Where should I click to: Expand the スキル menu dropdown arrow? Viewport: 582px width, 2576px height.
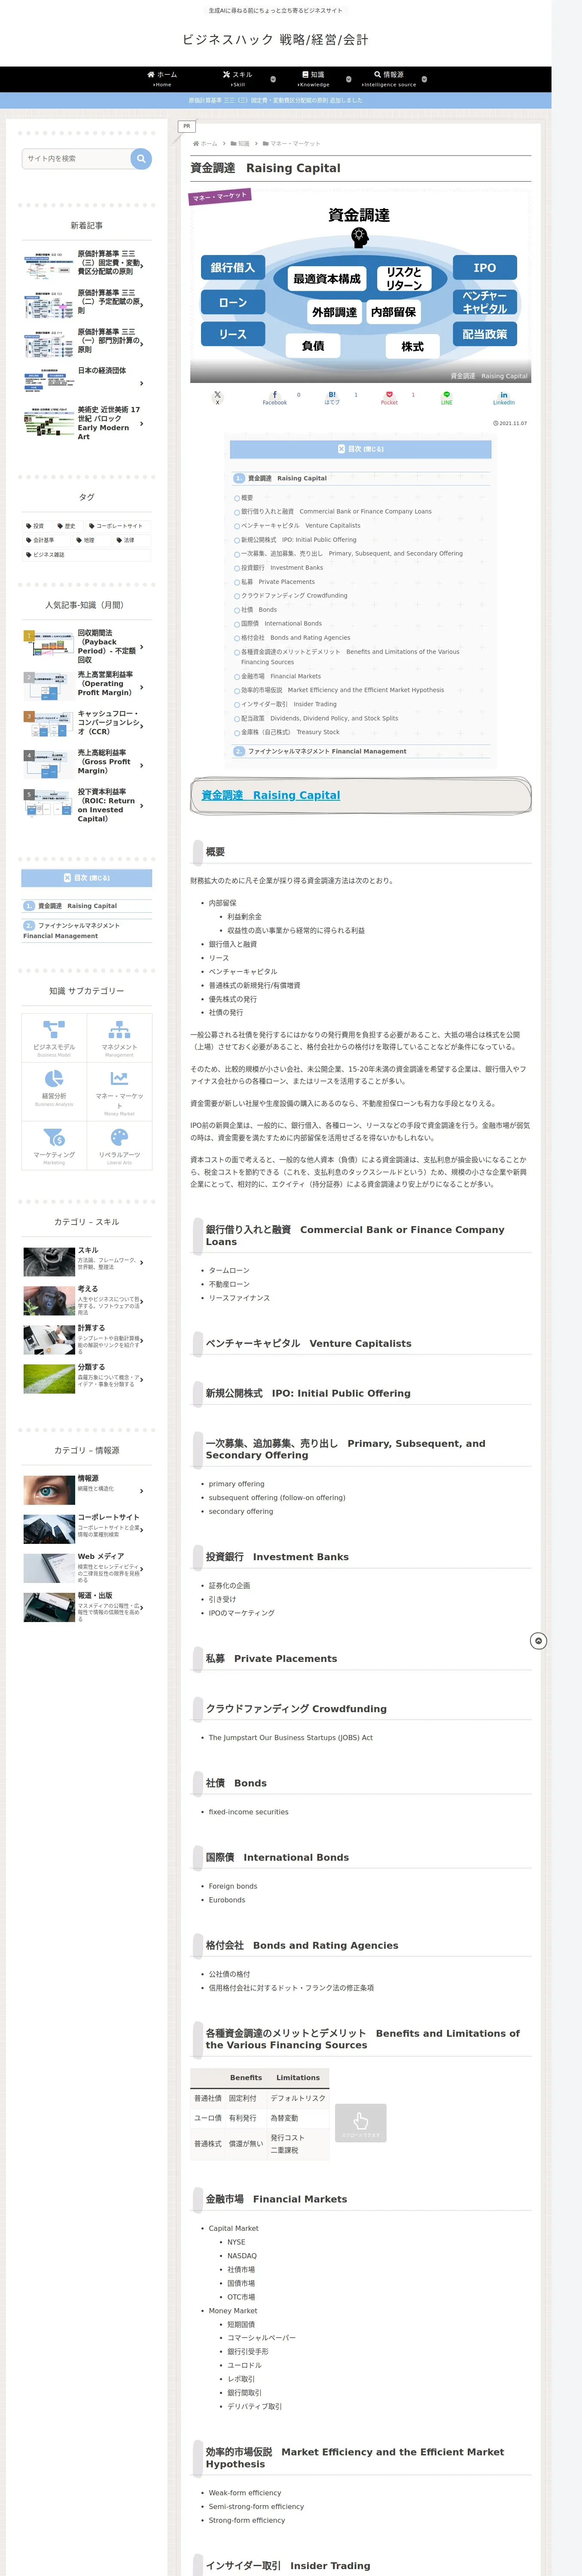tap(273, 79)
